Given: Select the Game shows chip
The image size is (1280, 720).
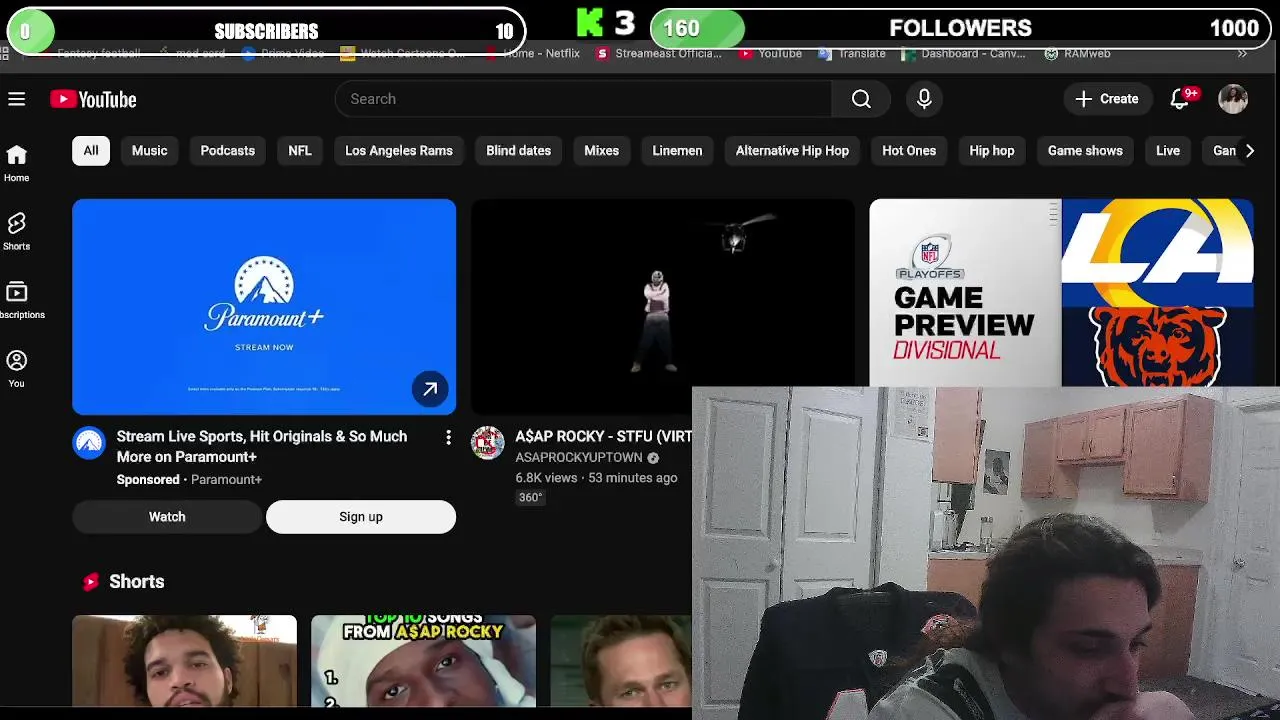Looking at the screenshot, I should [1085, 151].
